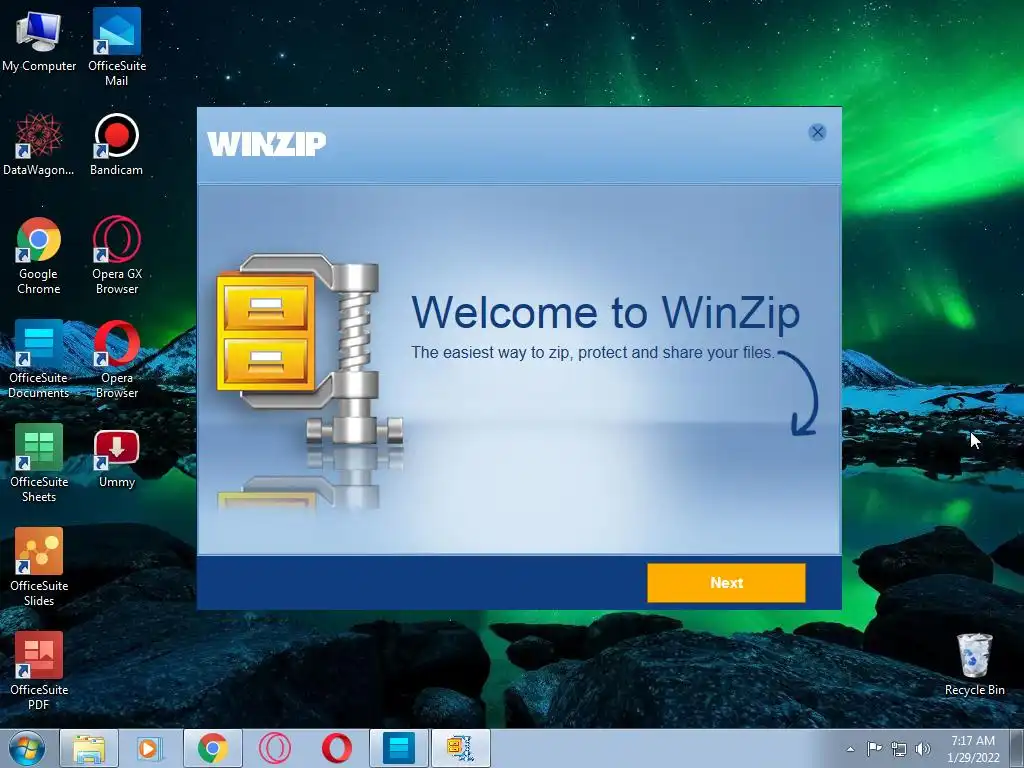Select the Bandicam desktop shortcut
Viewport: 1024px width, 768px height.
[x=116, y=144]
